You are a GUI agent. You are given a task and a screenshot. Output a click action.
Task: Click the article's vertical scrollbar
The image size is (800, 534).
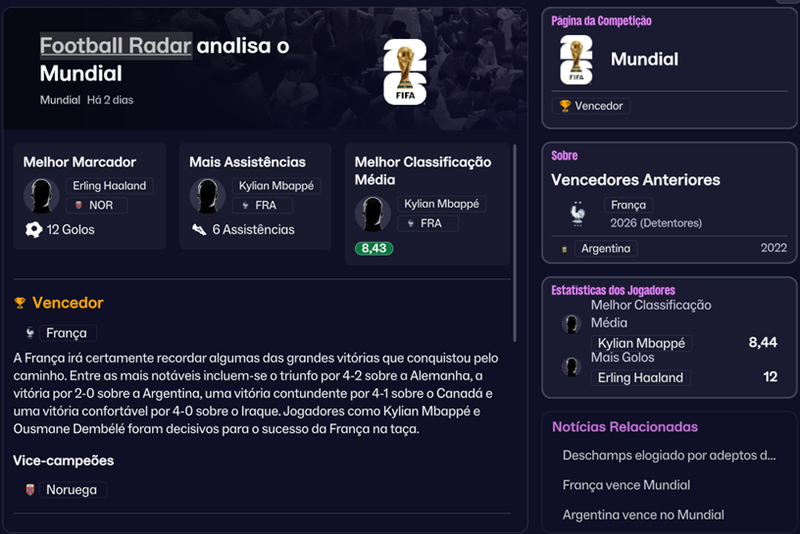(515, 243)
